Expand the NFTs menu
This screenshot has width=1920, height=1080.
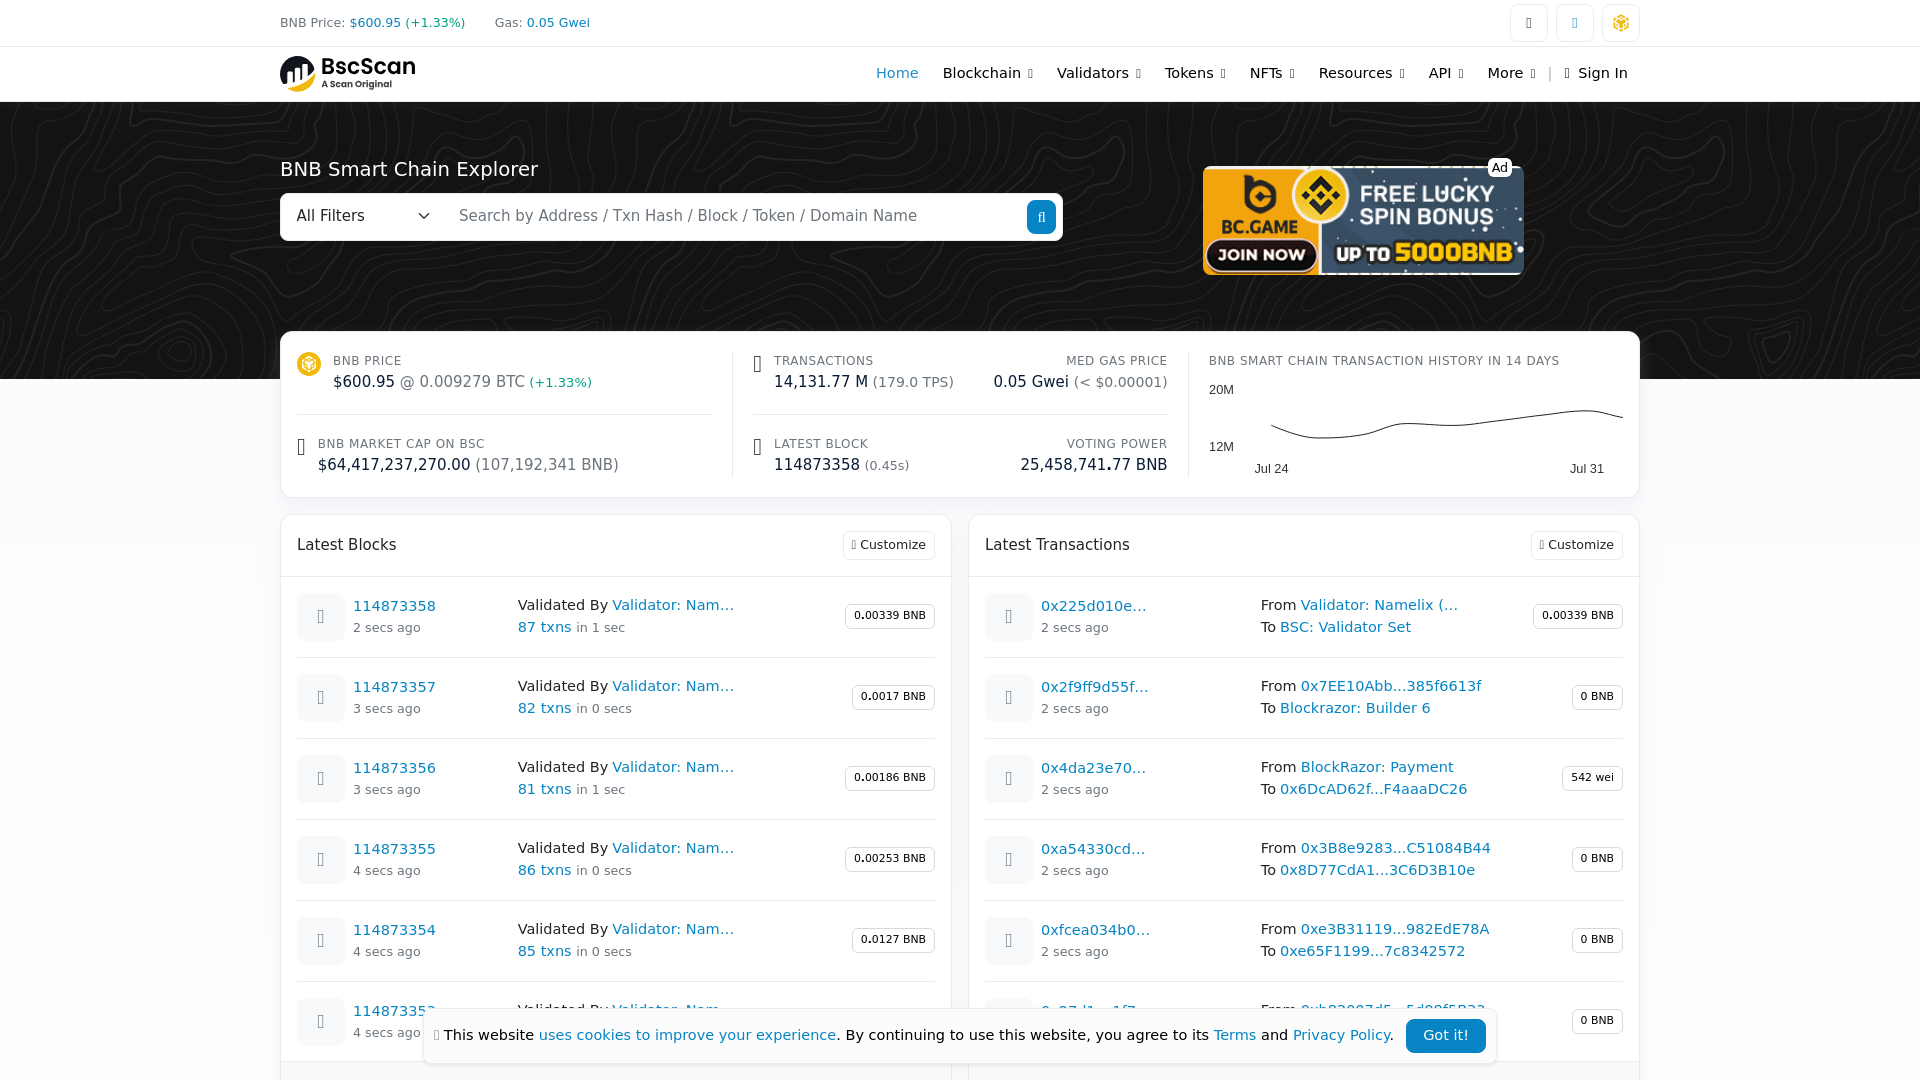click(x=1272, y=73)
